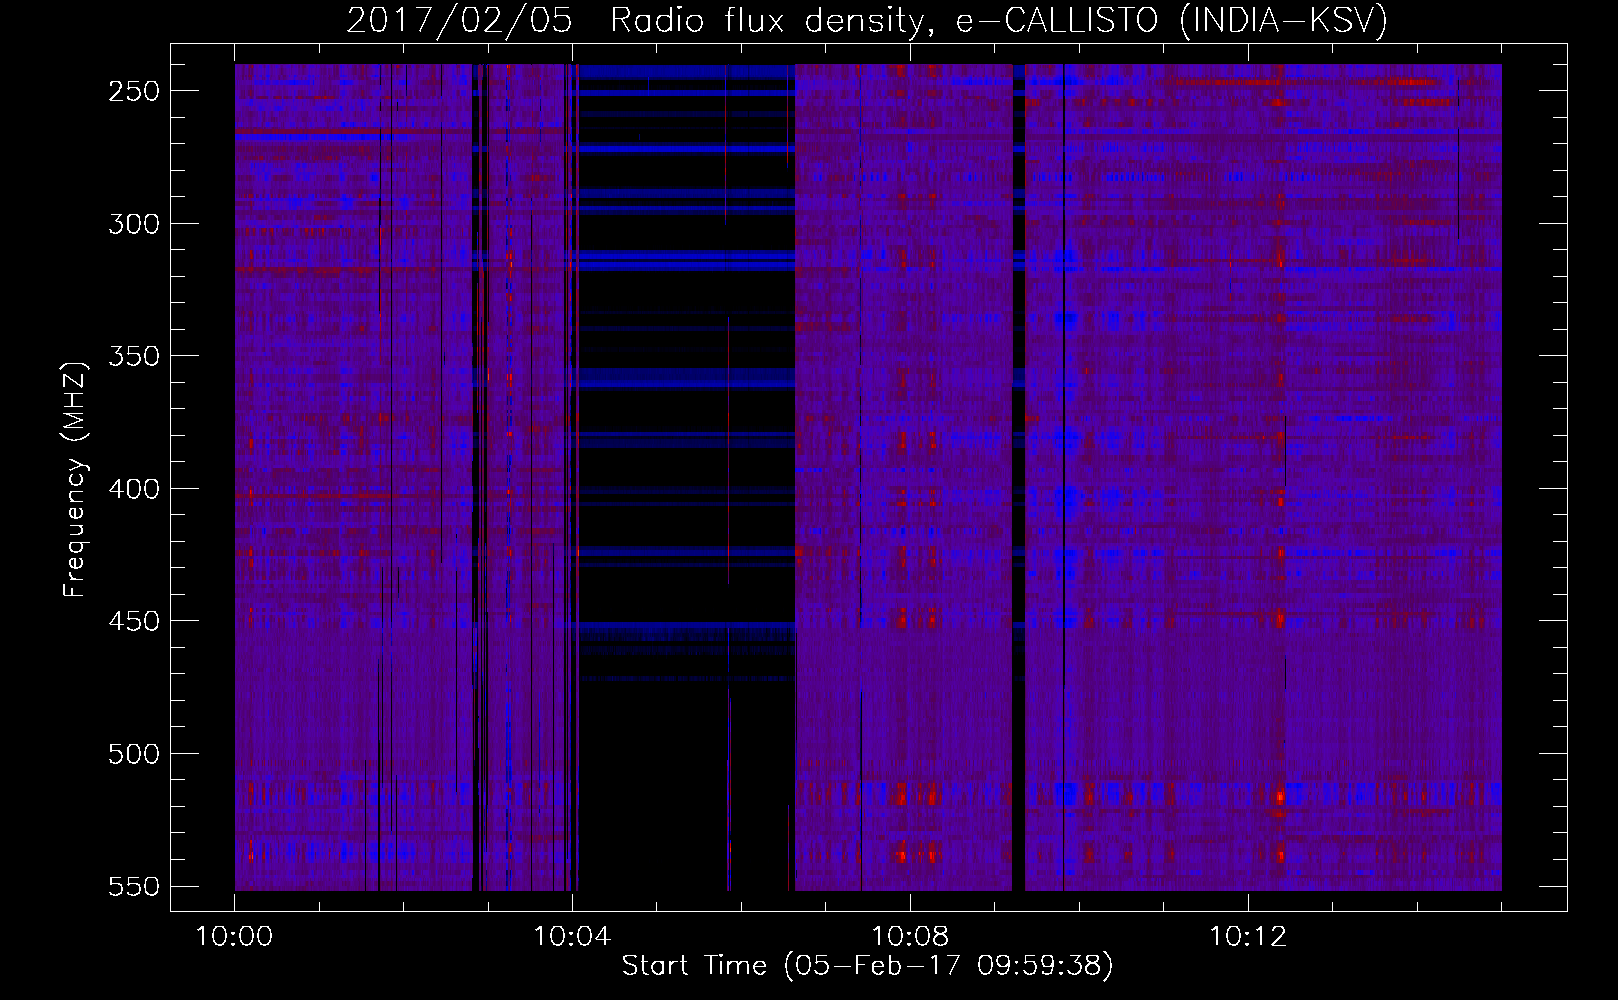Viewport: 1618px width, 1000px height.
Task: Click the 450 frequency tick label
Action: pos(134,621)
